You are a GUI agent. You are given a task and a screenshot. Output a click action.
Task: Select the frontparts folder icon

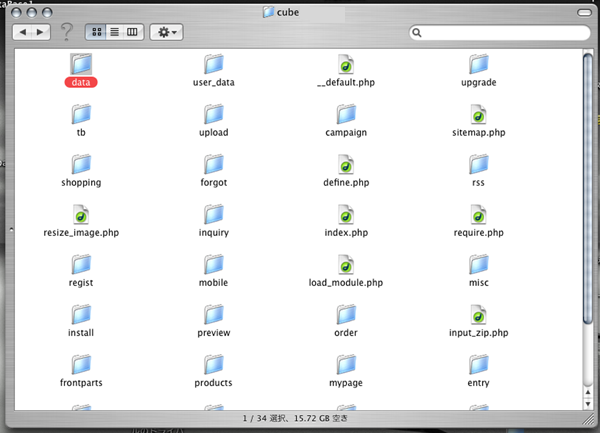coord(81,365)
